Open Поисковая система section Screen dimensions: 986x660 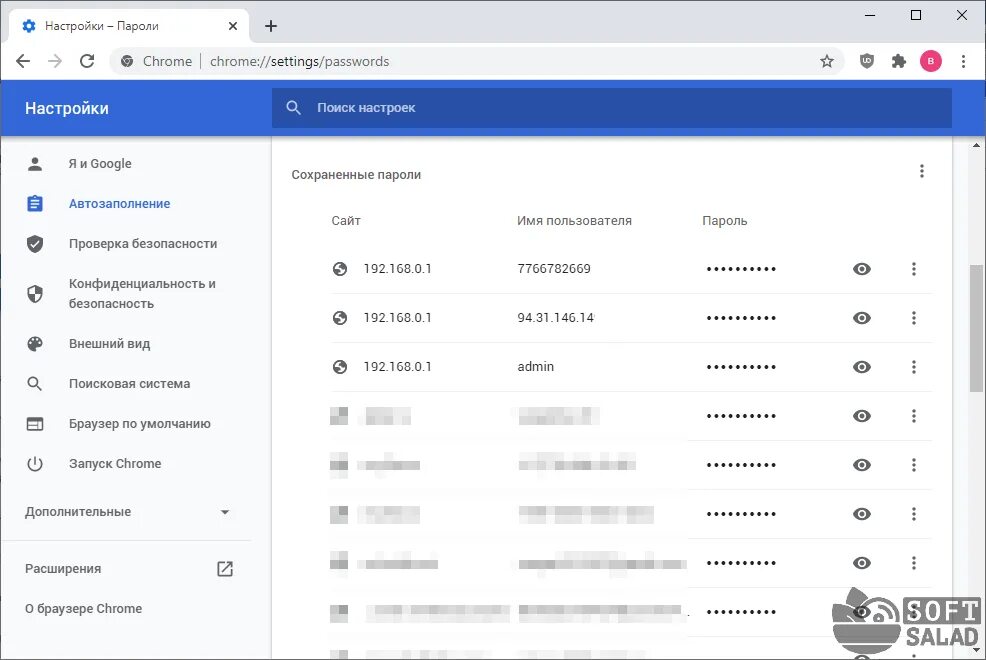tap(129, 383)
